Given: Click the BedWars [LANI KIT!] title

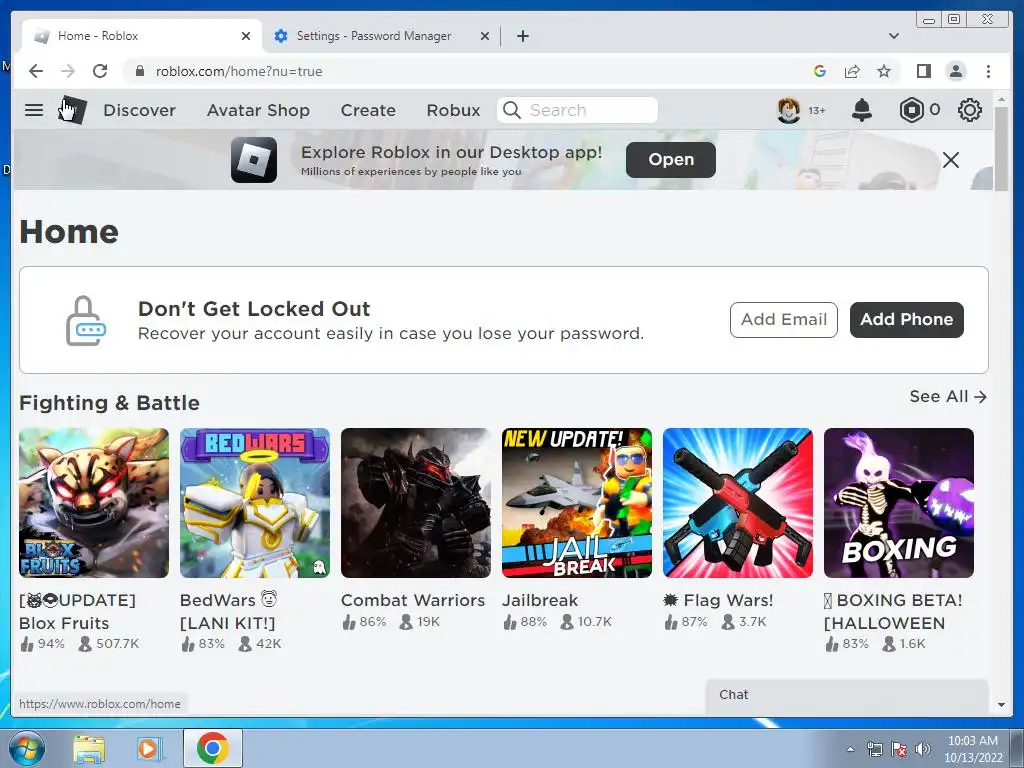Looking at the screenshot, I should (x=228, y=611).
